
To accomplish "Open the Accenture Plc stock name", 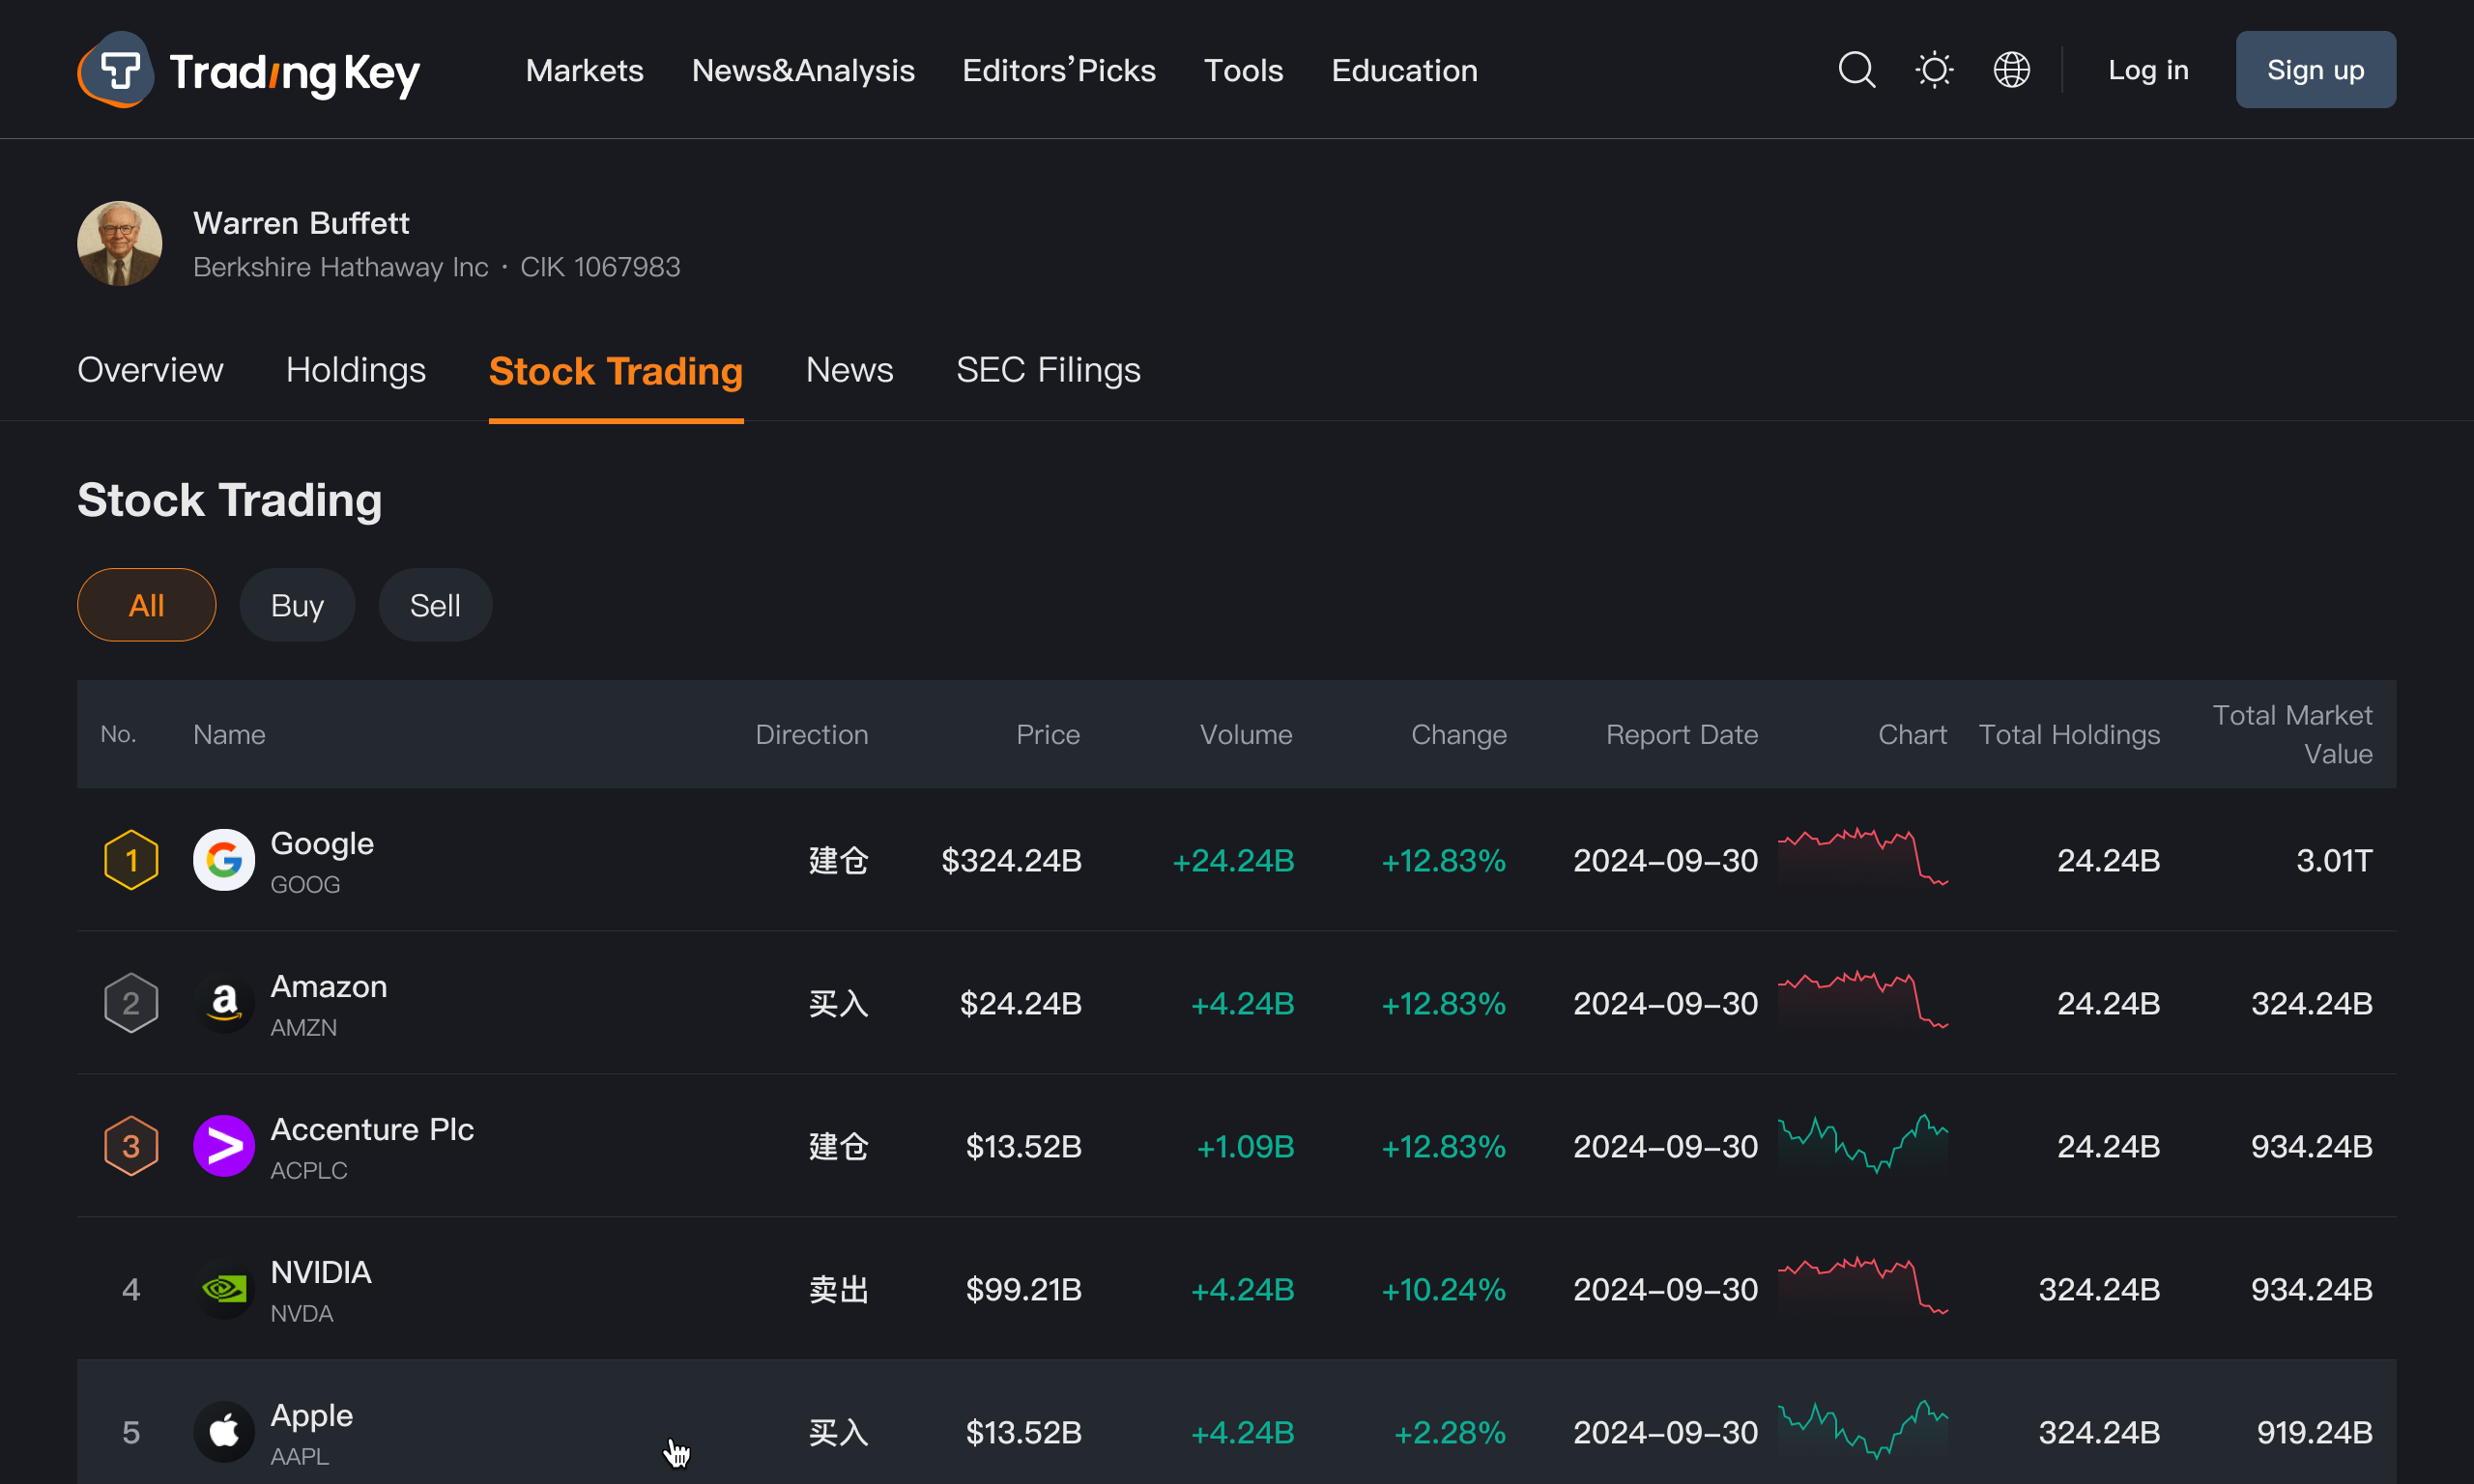I will click(372, 1130).
